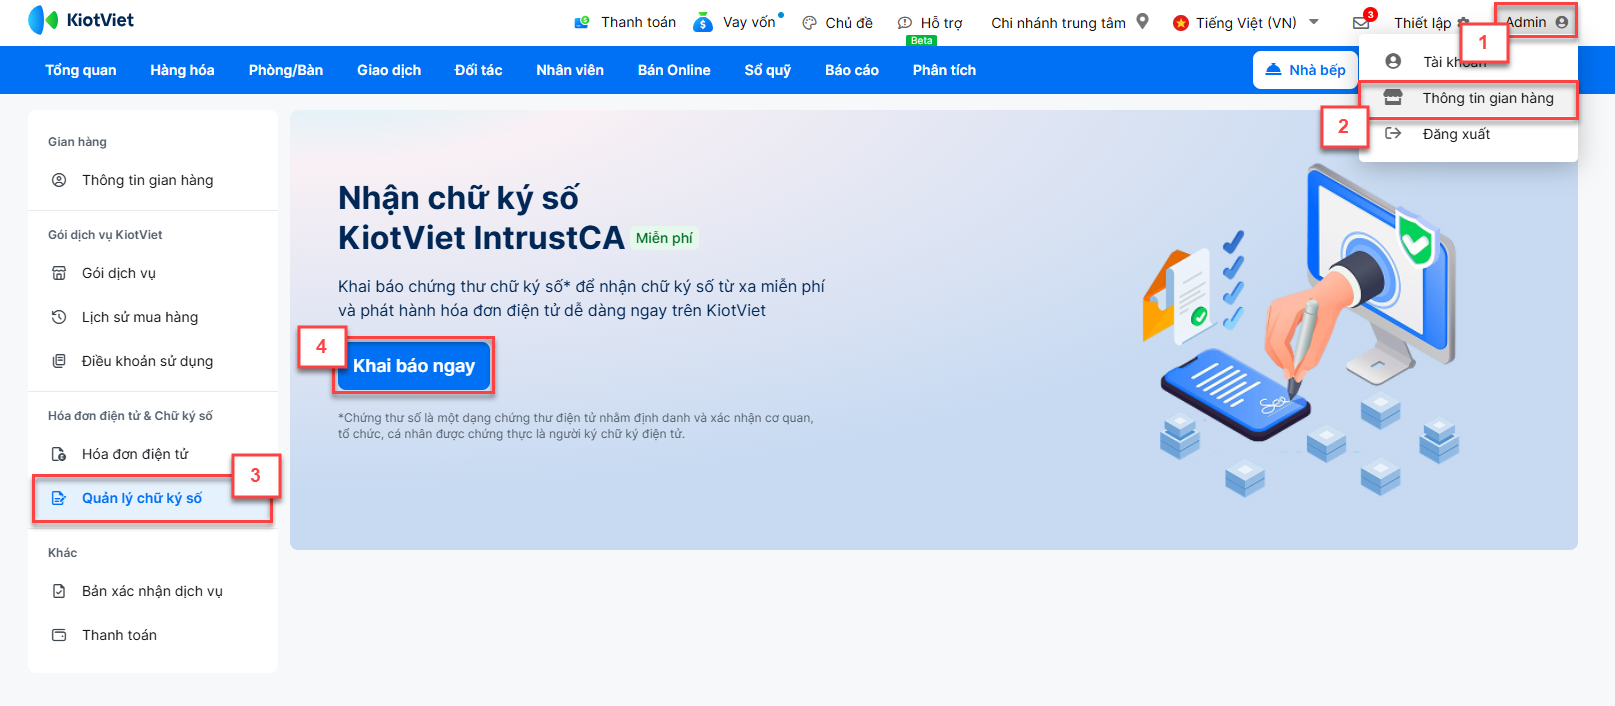This screenshot has height=706, width=1615.
Task: Open the Phân tích beta menu
Action: (x=944, y=70)
